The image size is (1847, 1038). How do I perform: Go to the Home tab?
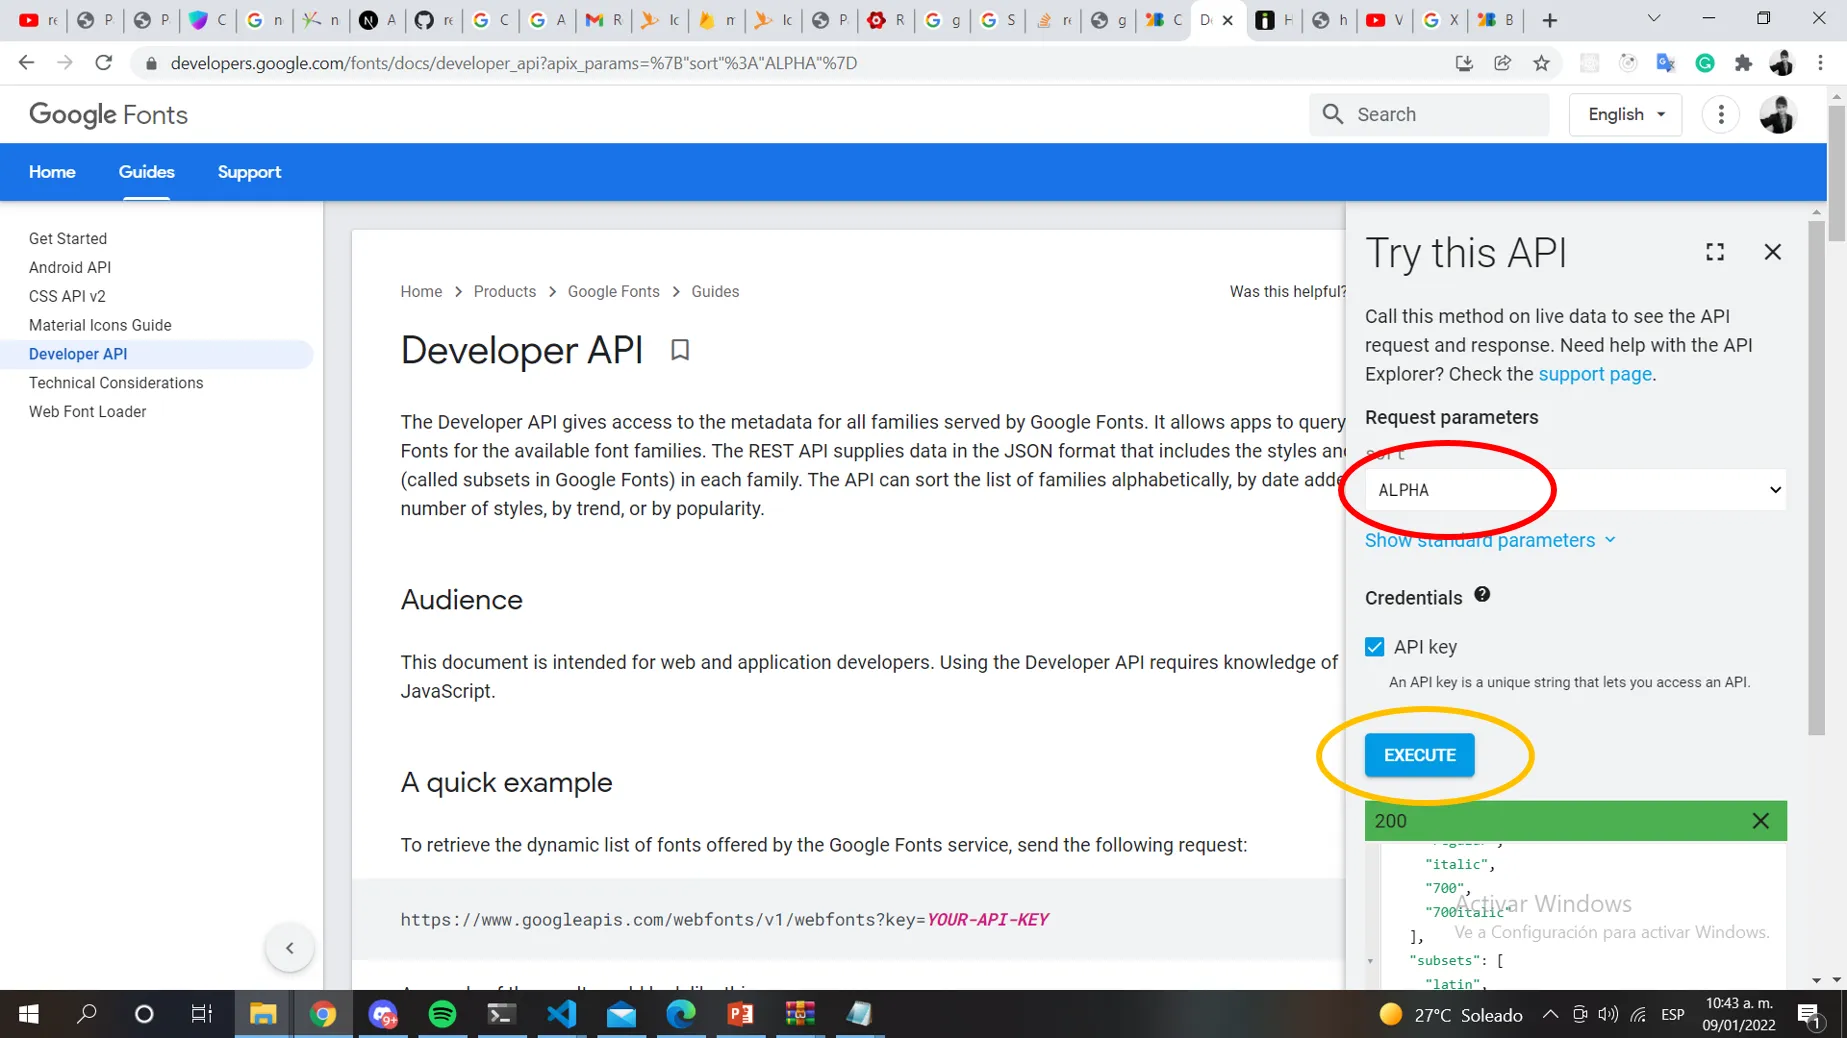[52, 172]
